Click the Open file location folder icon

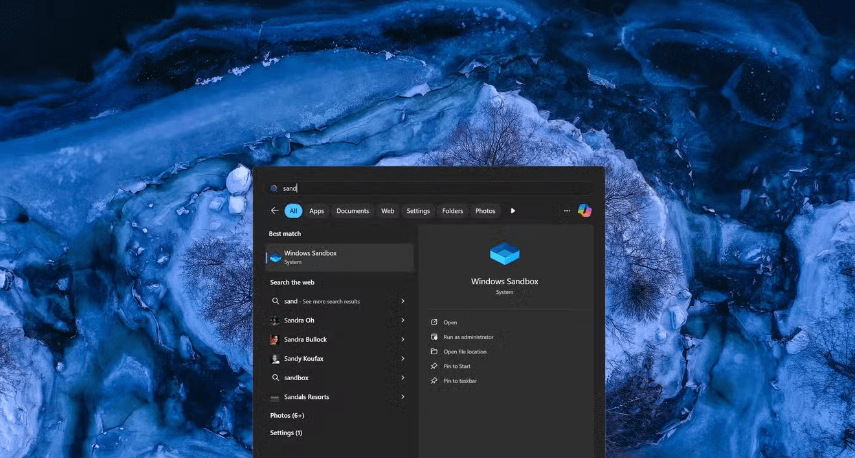434,352
